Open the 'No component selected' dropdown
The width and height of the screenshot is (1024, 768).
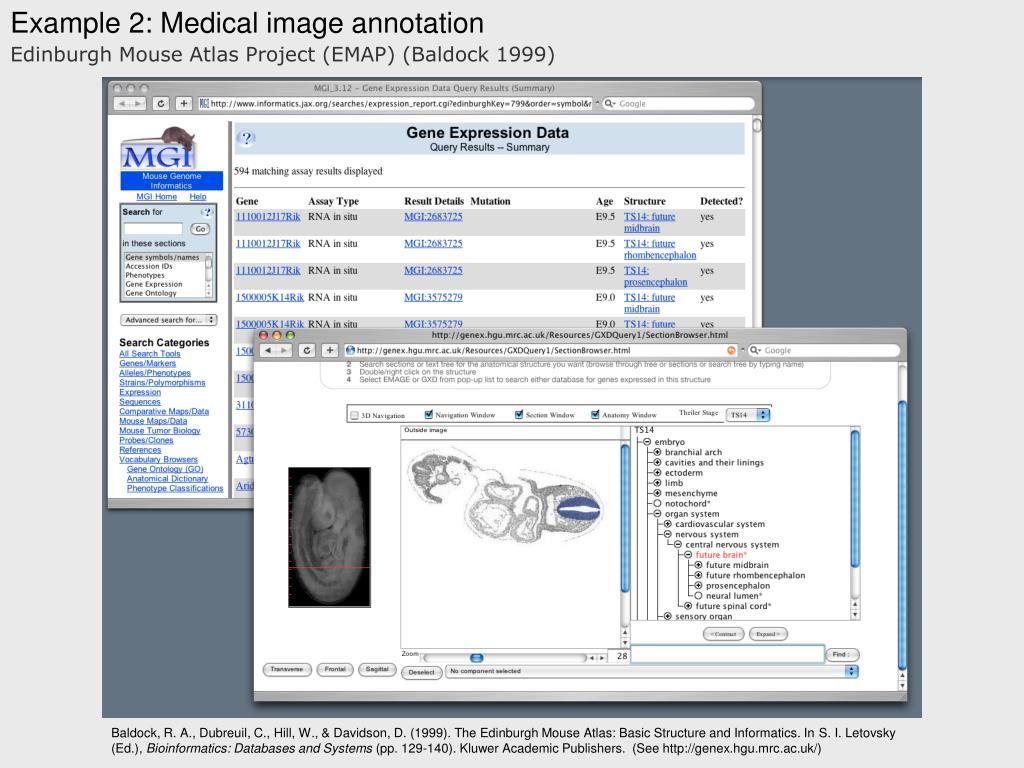click(652, 671)
